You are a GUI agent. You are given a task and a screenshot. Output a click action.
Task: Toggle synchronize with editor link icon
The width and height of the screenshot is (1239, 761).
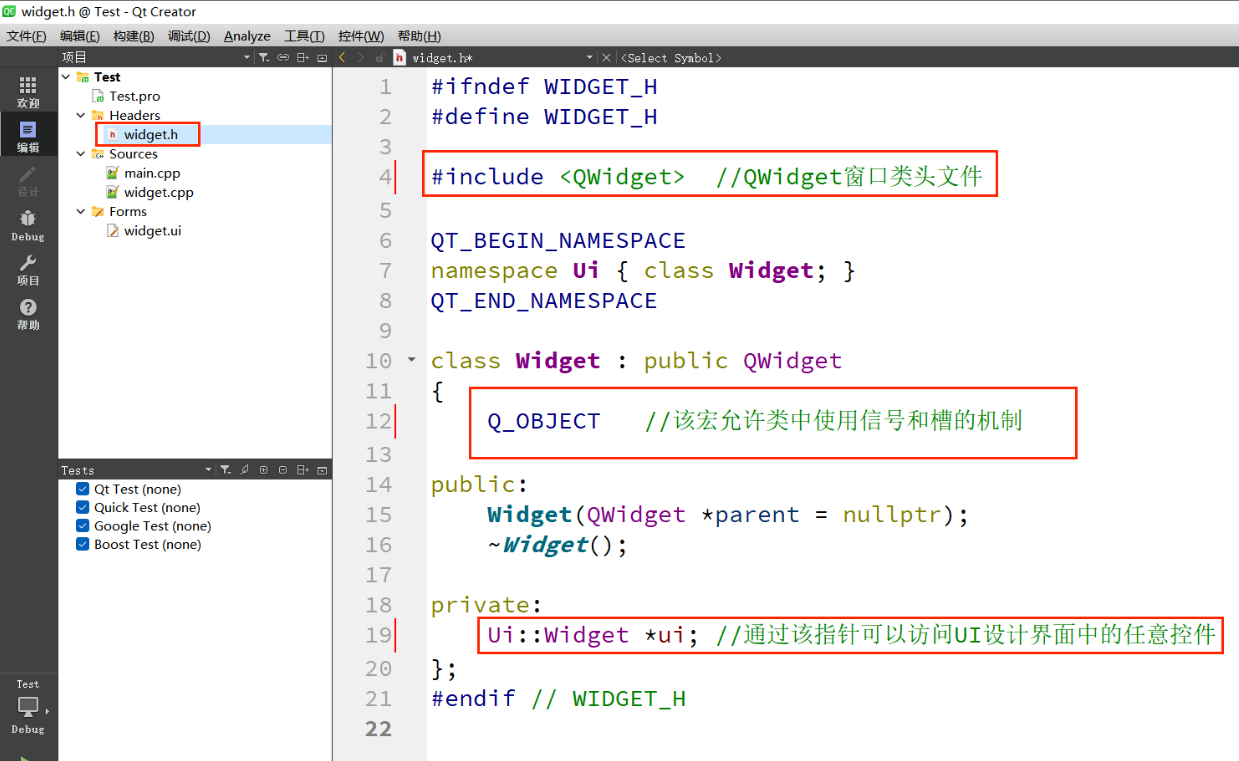click(283, 58)
